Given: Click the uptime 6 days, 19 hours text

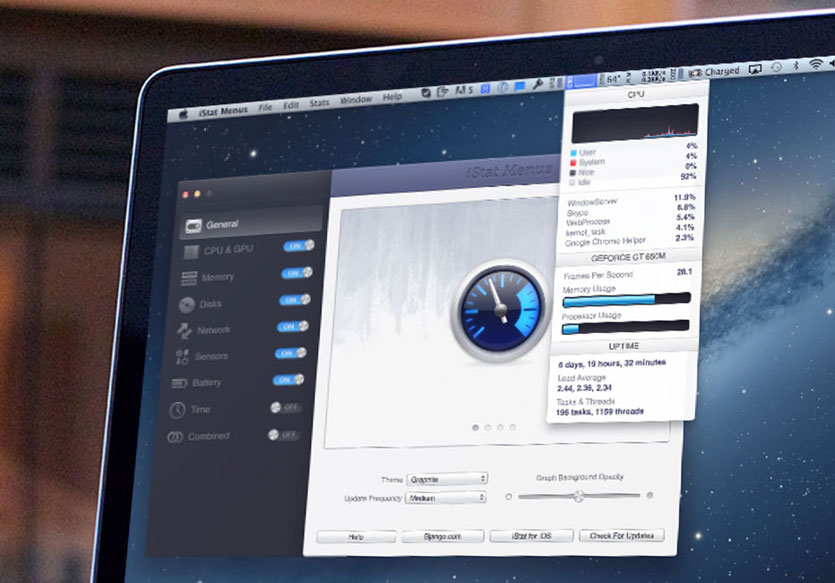Looking at the screenshot, I should click(x=611, y=364).
